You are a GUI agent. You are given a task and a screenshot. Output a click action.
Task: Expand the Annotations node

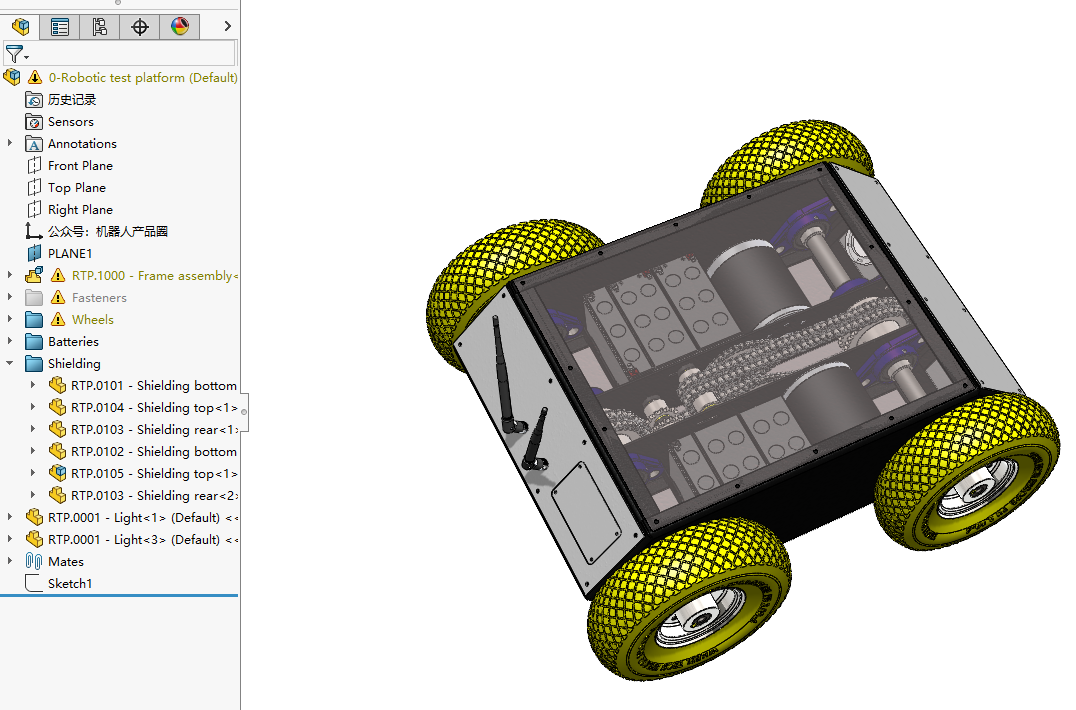click(x=10, y=144)
